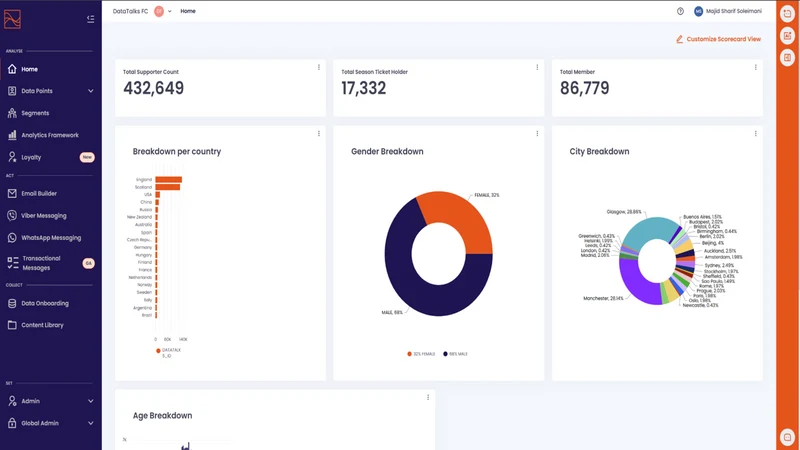Toggle 68% MALE legend item

coord(455,354)
